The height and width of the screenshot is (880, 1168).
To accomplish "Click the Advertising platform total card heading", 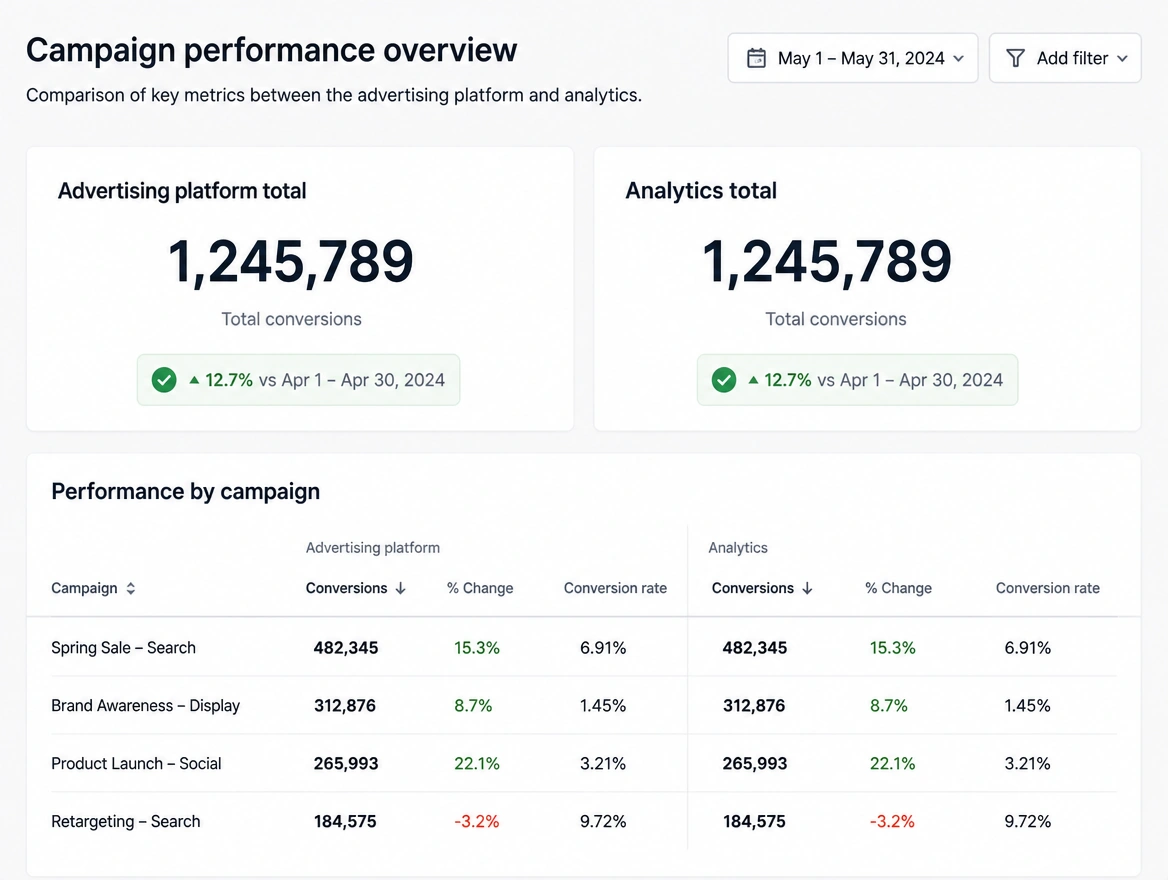I will (x=182, y=191).
